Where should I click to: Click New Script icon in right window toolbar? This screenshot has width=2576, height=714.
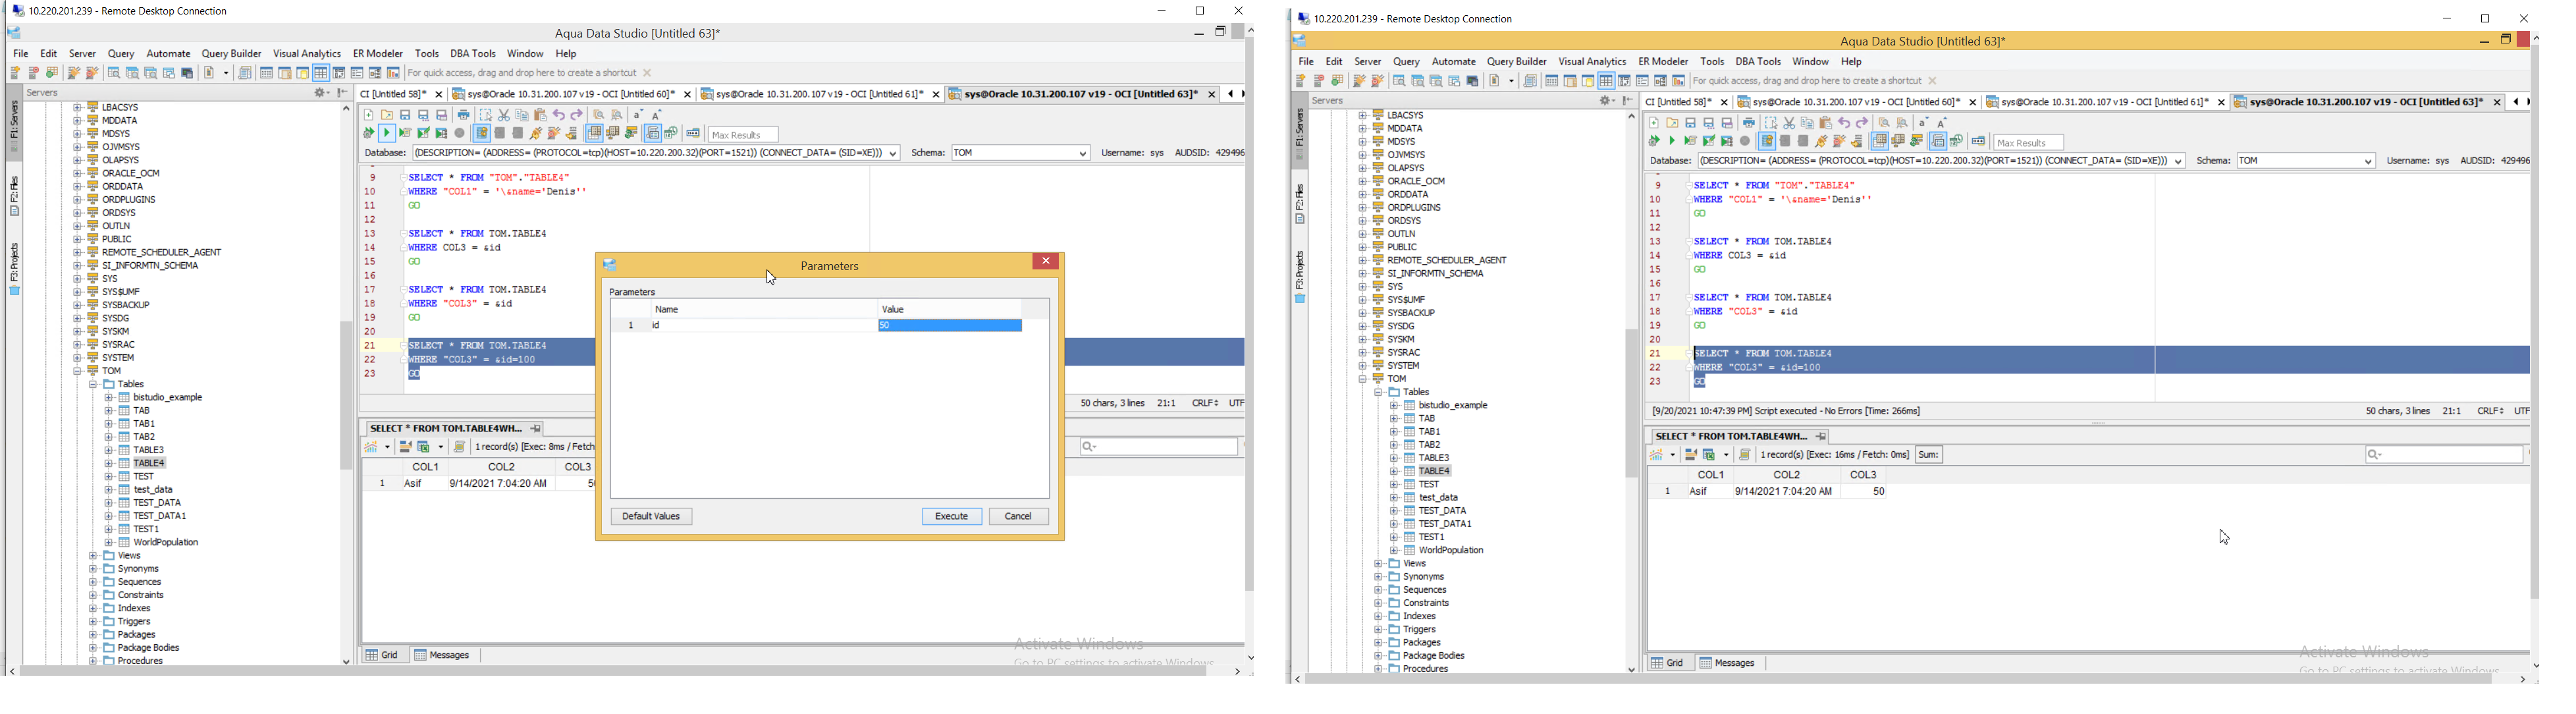(1654, 123)
